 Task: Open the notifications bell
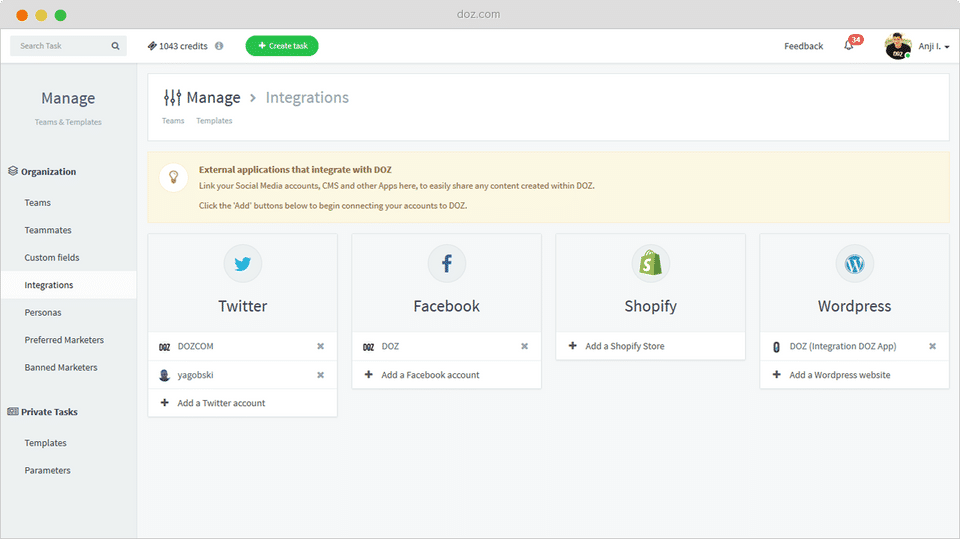(x=849, y=46)
